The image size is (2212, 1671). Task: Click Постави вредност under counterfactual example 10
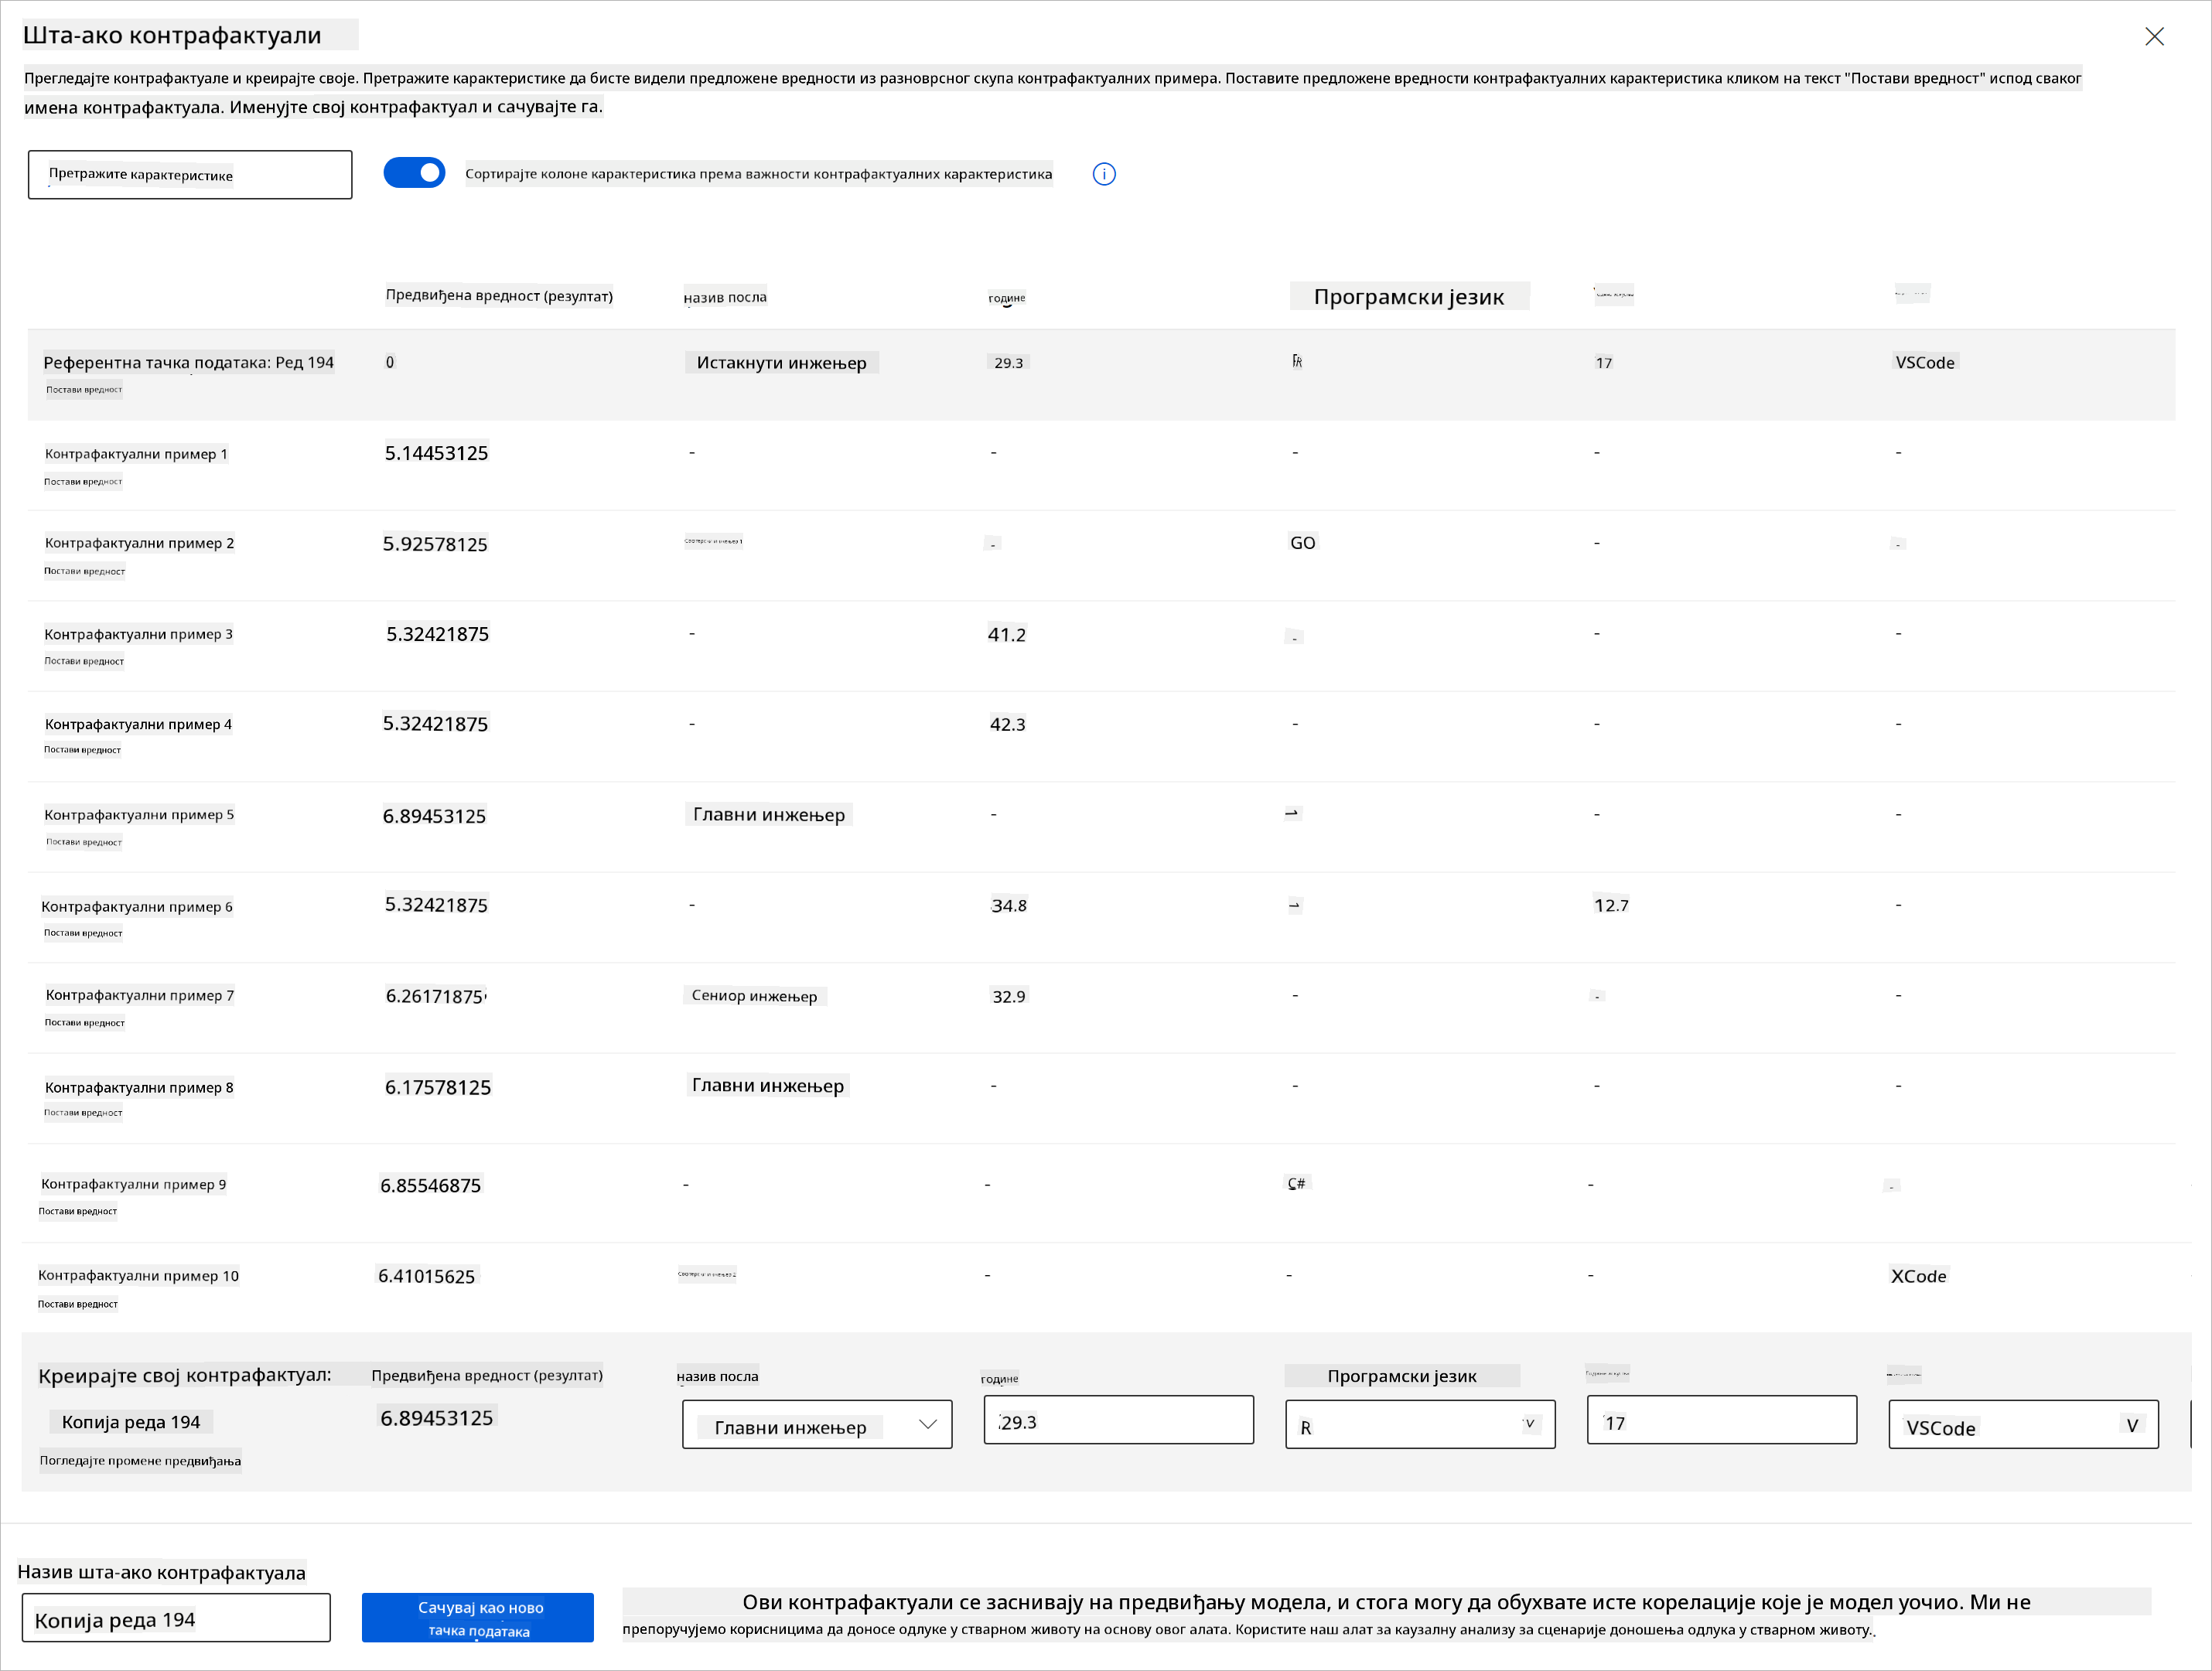tap(78, 1304)
